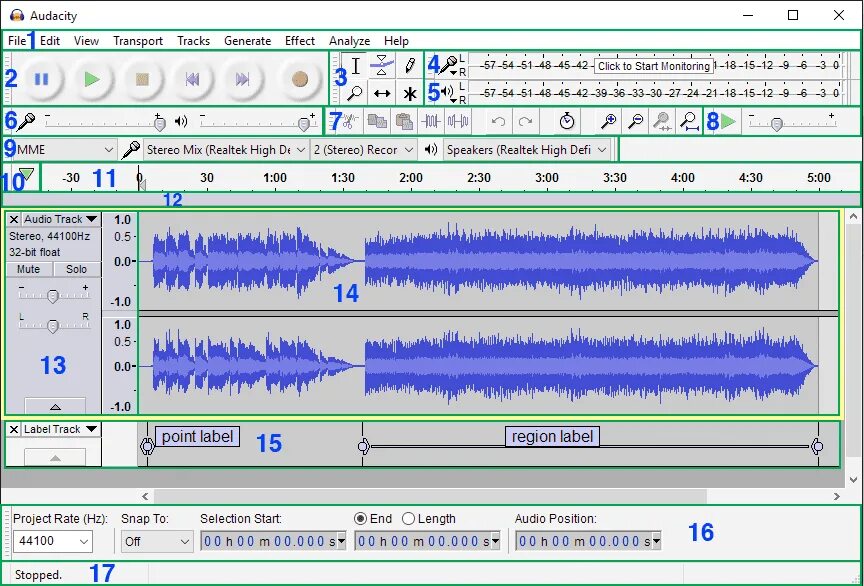Click the Audio Track gain slider

click(x=53, y=296)
